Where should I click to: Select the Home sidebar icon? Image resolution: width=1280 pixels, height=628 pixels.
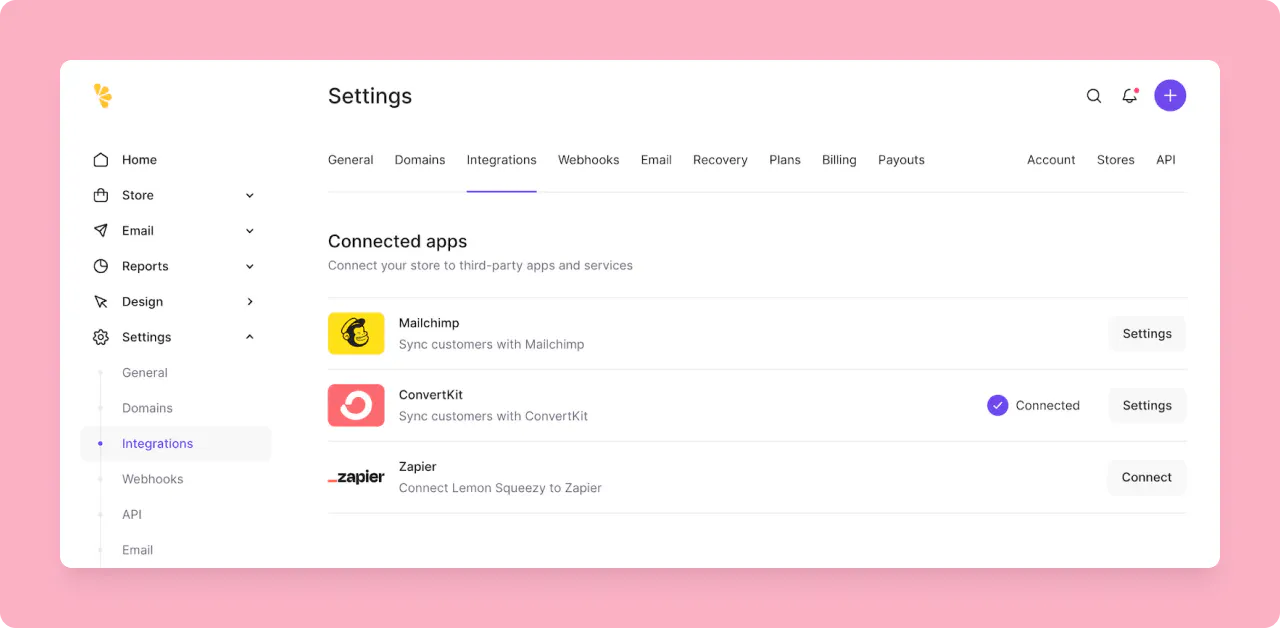click(x=101, y=159)
